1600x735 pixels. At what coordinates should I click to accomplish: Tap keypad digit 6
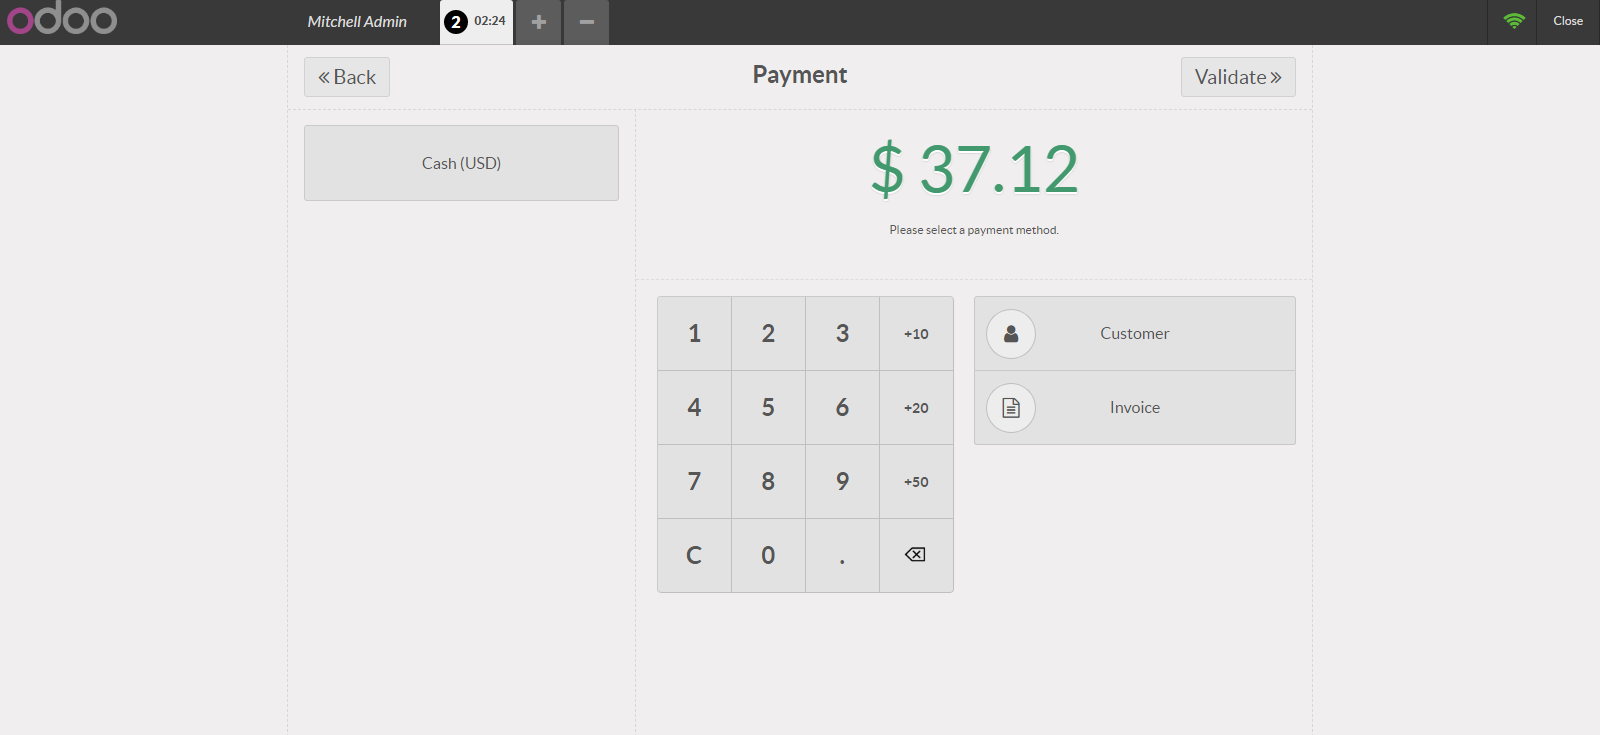842,407
